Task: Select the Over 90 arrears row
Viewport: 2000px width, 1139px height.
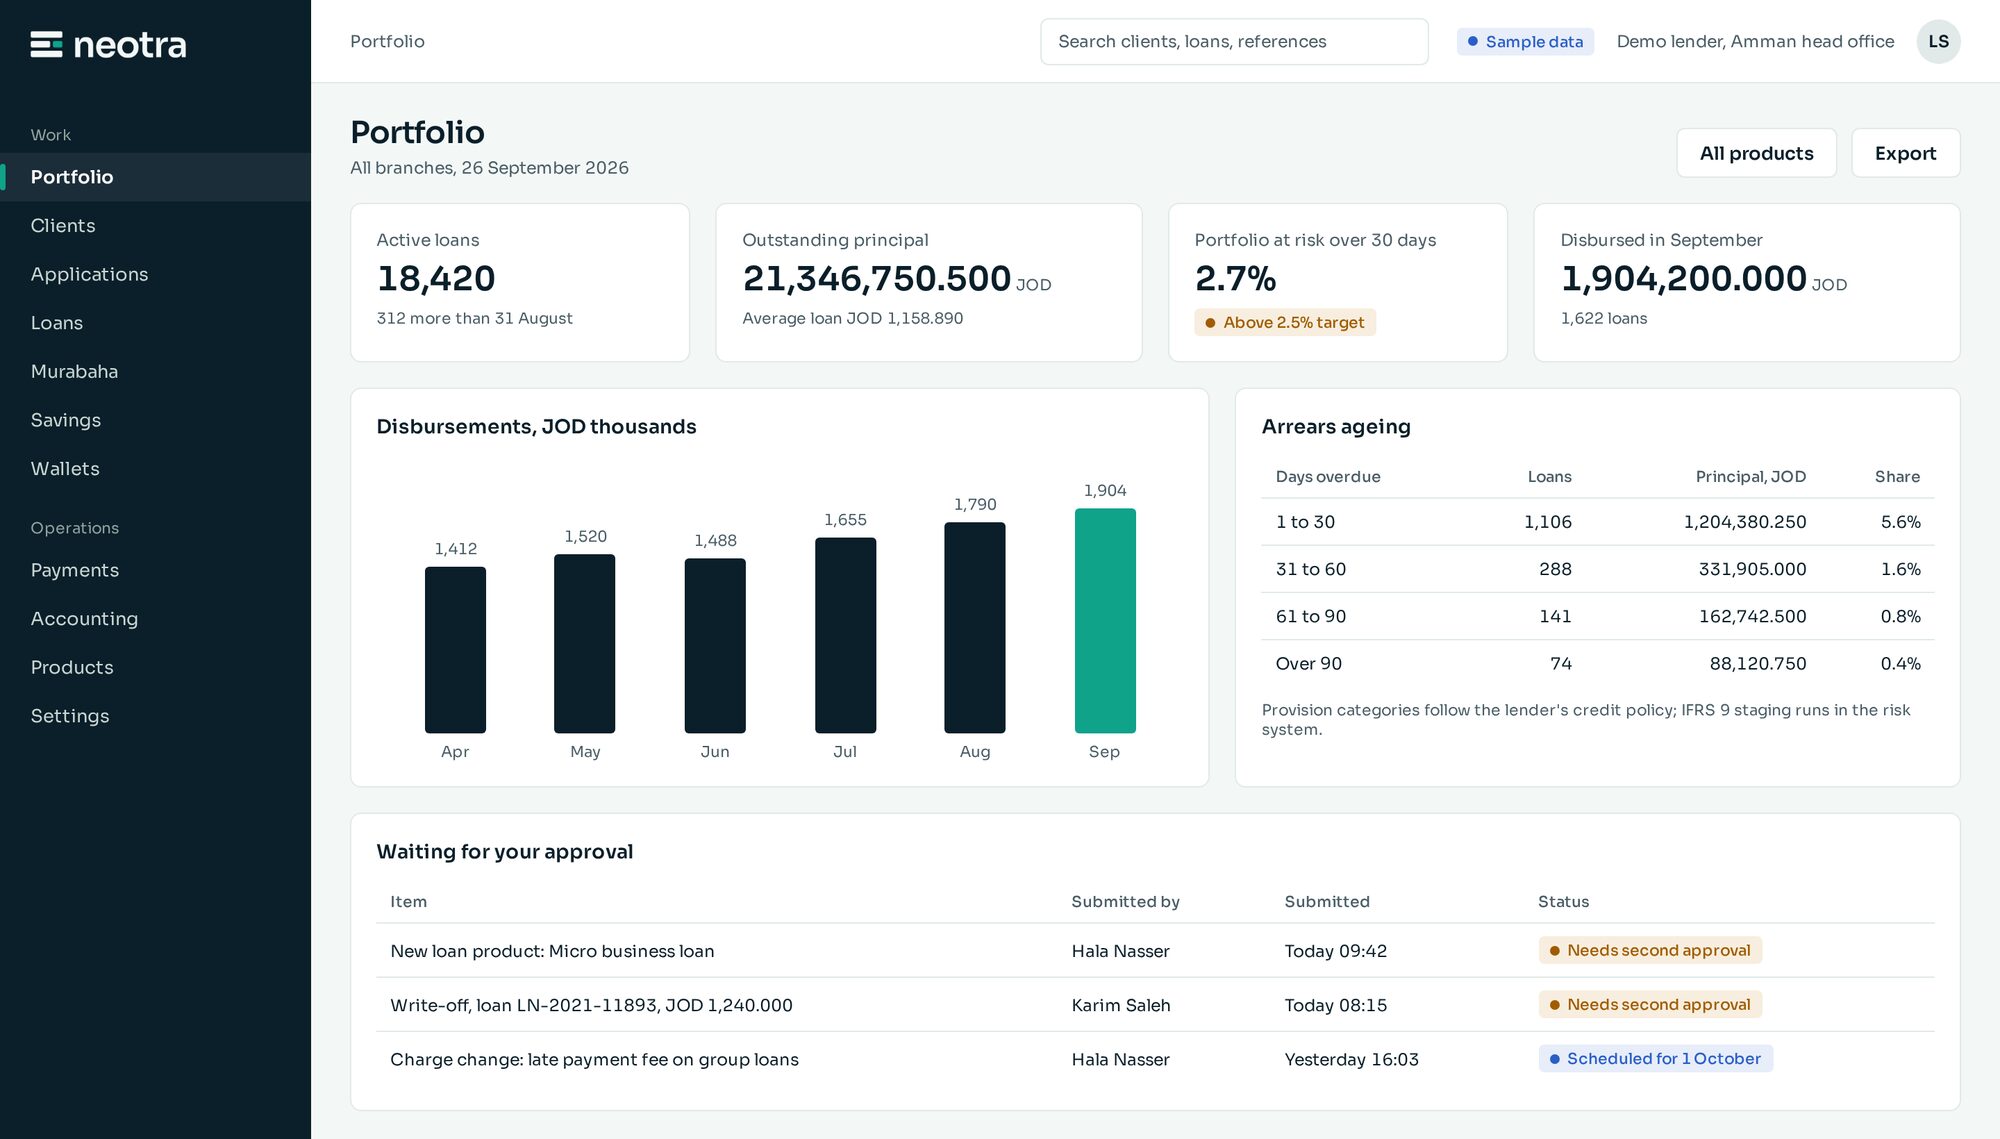Action: tap(1597, 663)
